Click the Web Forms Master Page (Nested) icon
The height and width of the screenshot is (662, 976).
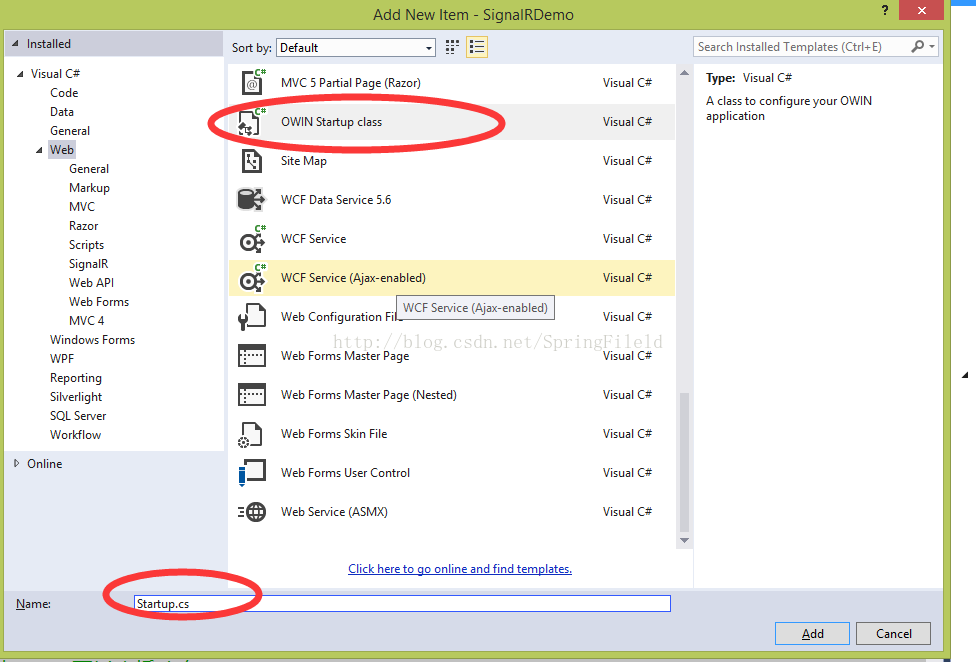tap(252, 394)
